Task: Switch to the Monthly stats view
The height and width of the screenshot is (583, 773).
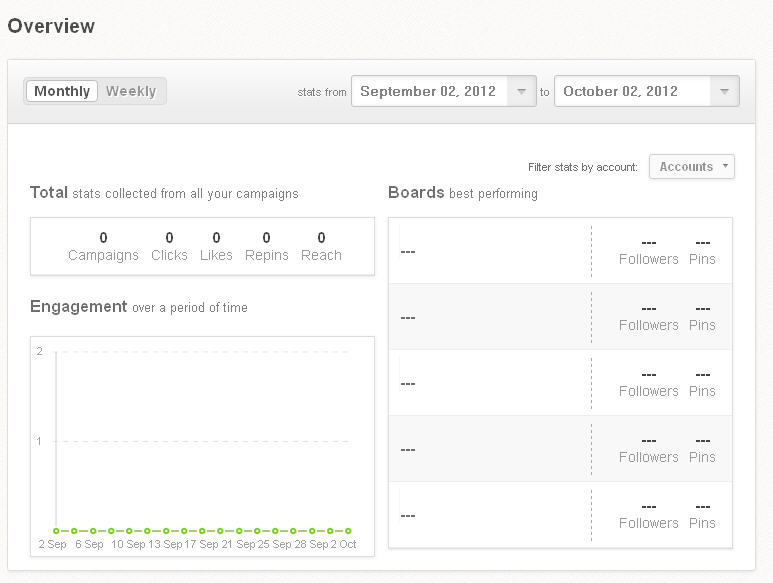Action: 62,91
